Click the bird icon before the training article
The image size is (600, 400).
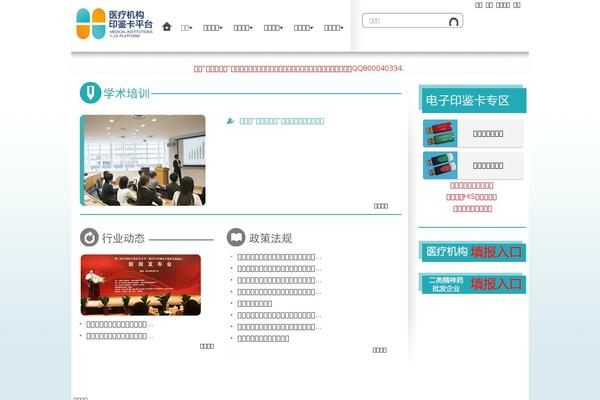click(230, 121)
